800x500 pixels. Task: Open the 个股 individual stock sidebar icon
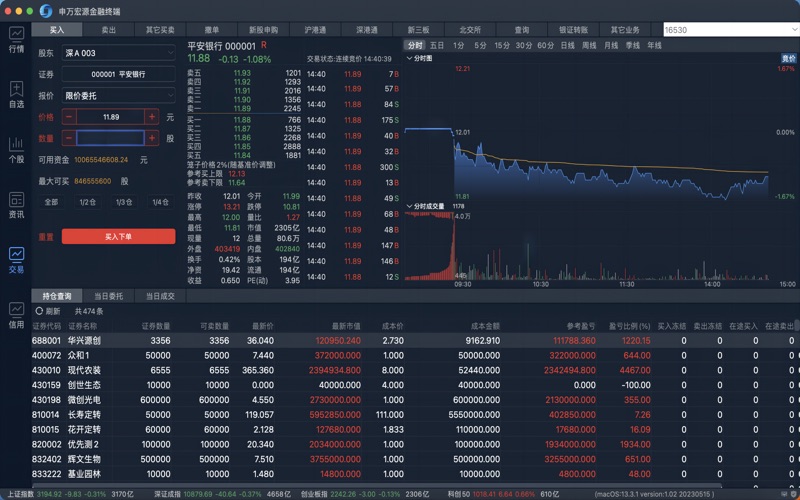pyautogui.click(x=16, y=150)
